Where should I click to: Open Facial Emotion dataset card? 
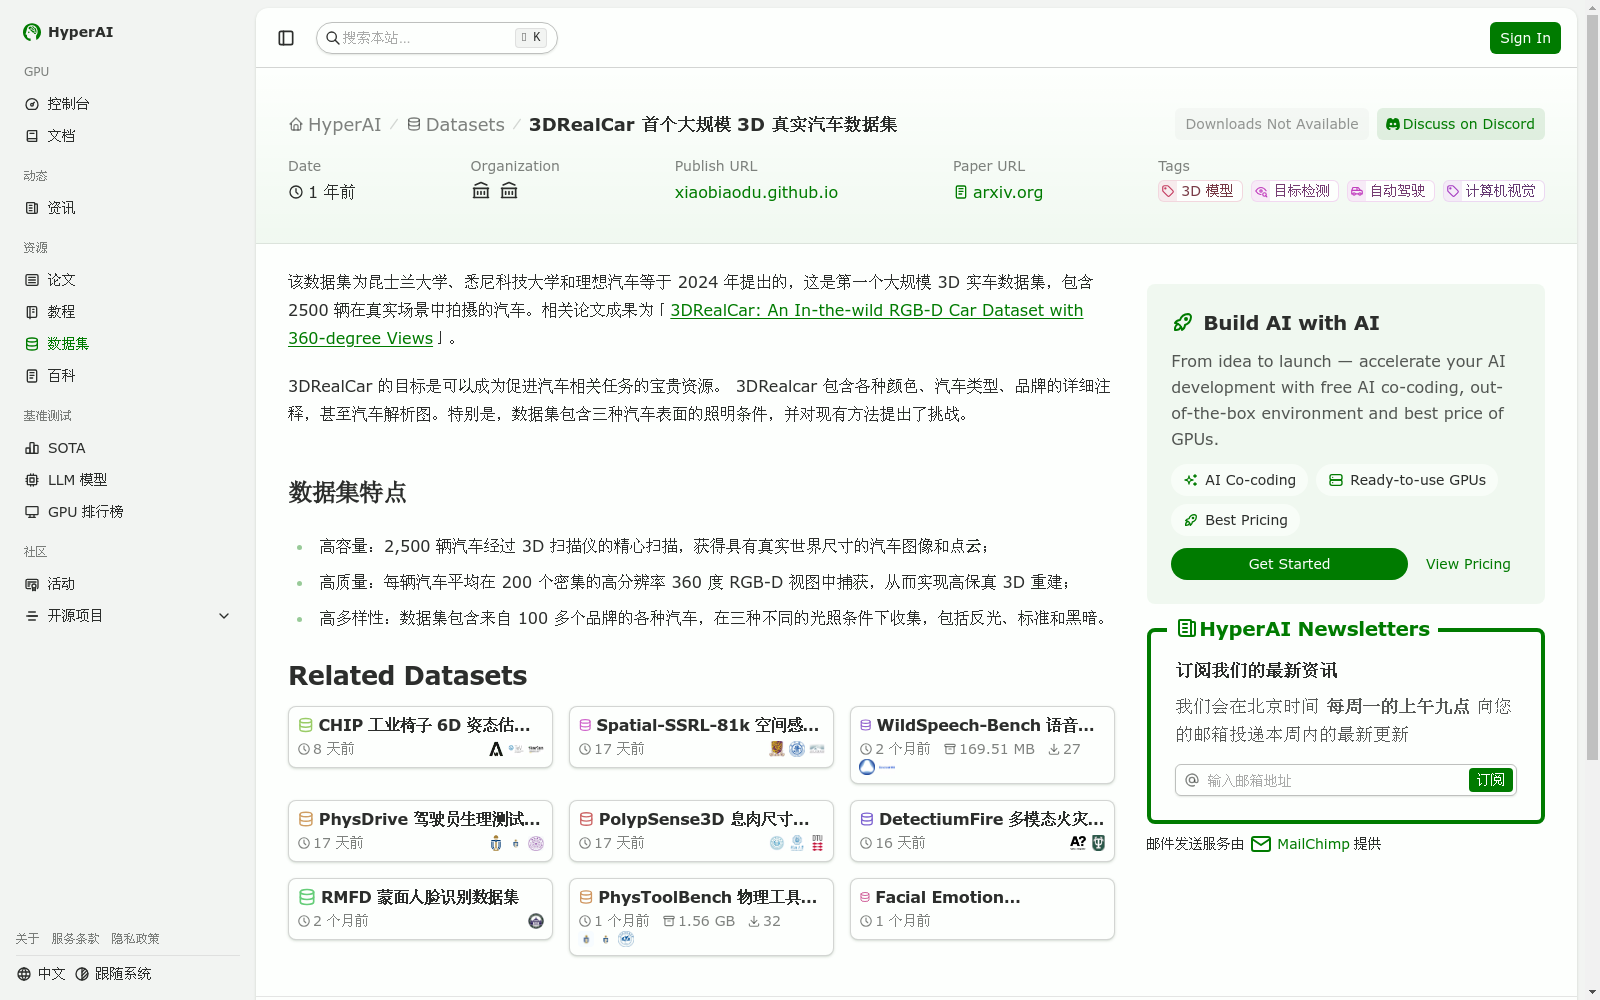(982, 909)
